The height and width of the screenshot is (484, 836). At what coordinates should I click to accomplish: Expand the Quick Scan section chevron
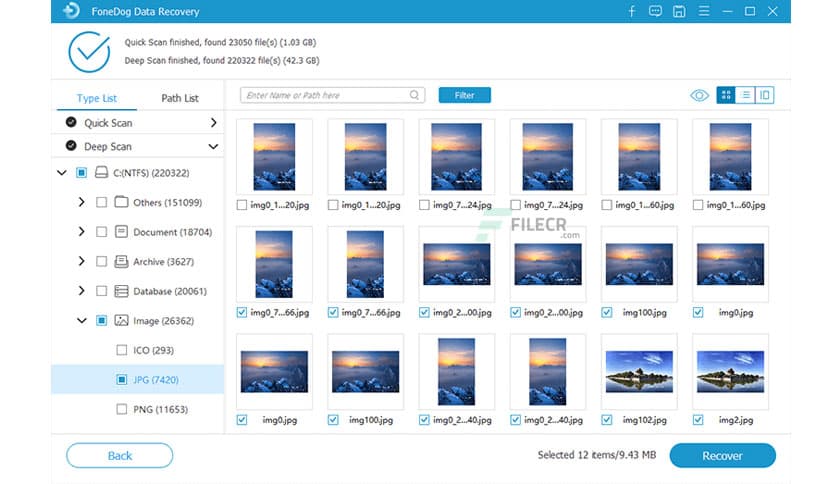pyautogui.click(x=213, y=123)
